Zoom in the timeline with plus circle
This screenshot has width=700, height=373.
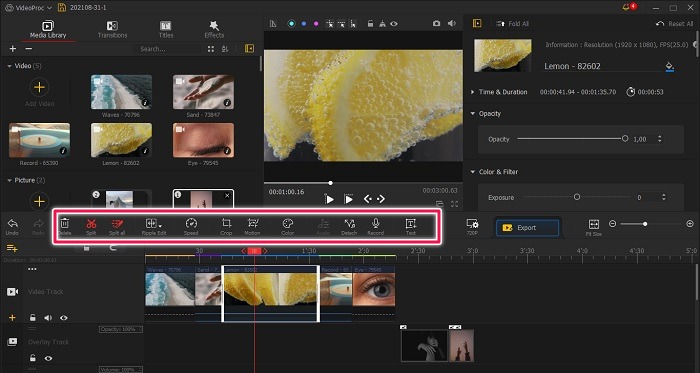coord(690,224)
